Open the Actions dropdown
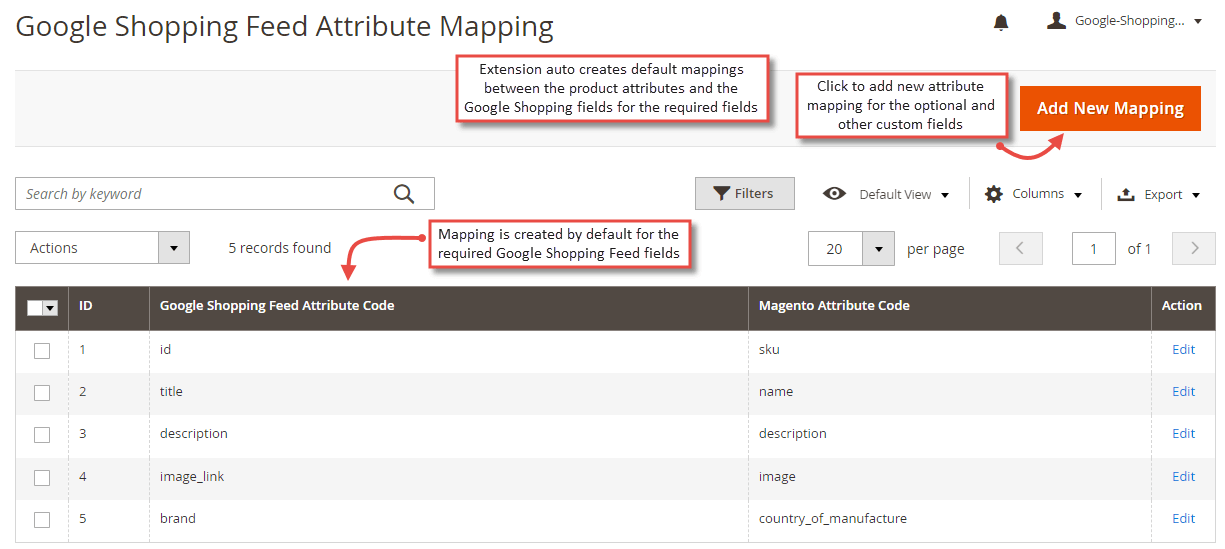 [102, 248]
